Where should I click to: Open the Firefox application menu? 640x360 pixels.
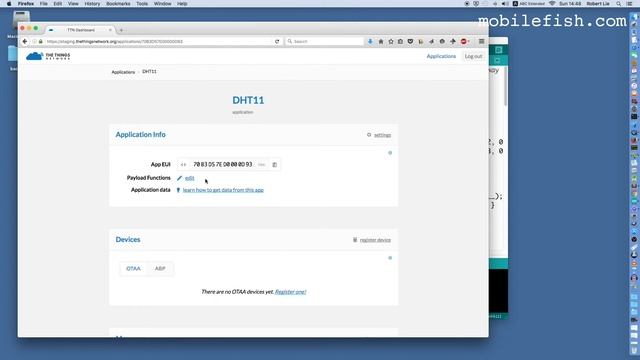click(x=26, y=4)
